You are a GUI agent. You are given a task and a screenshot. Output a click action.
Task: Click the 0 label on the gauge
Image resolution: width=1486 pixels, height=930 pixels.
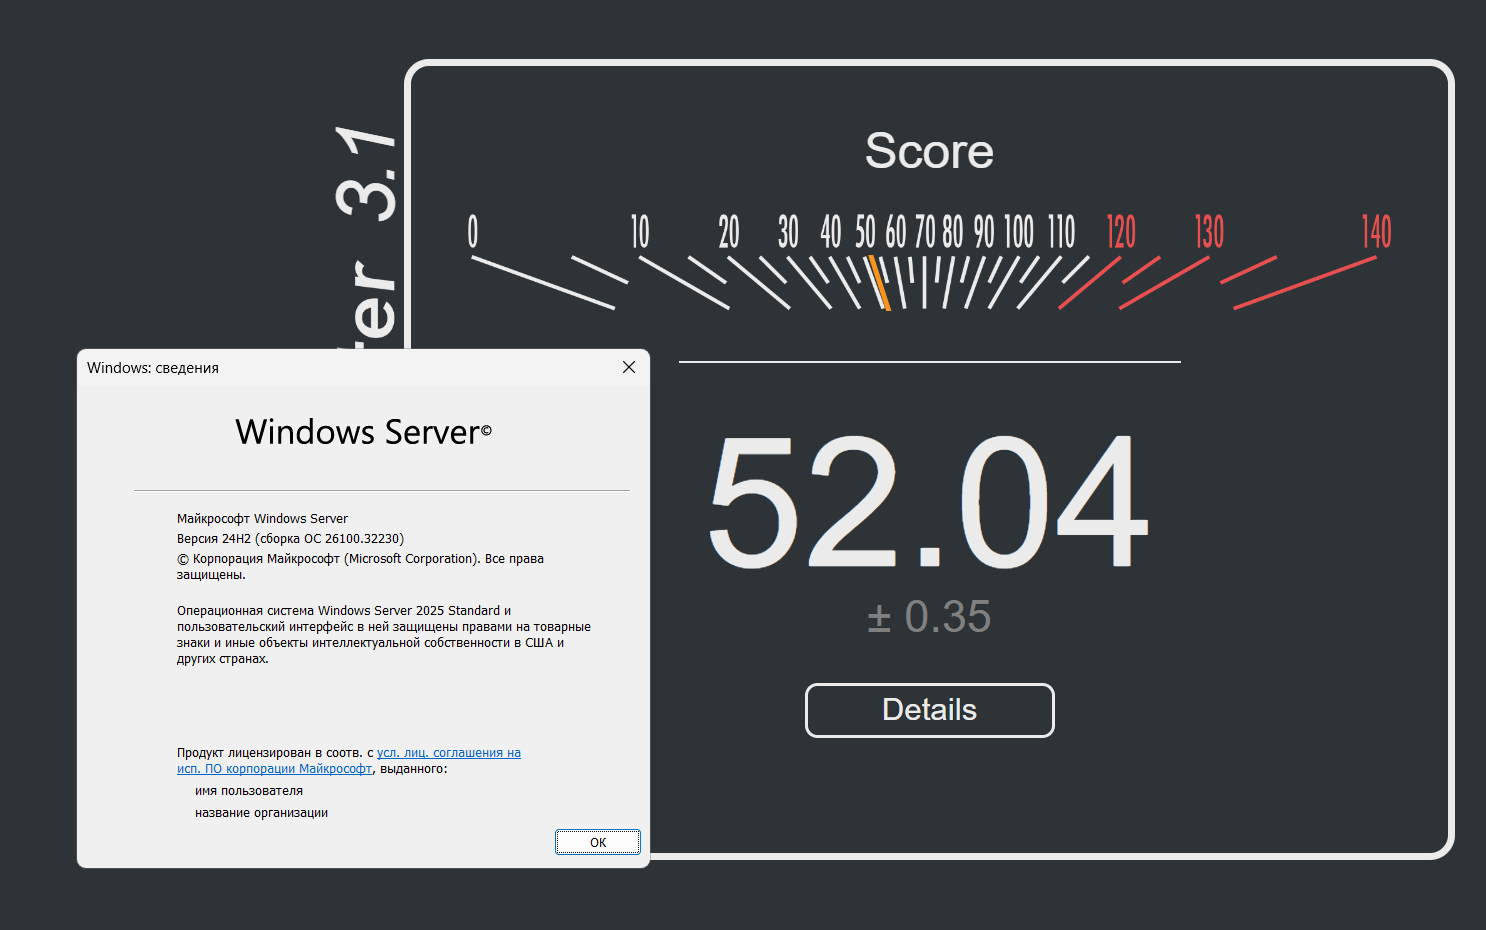[473, 232]
